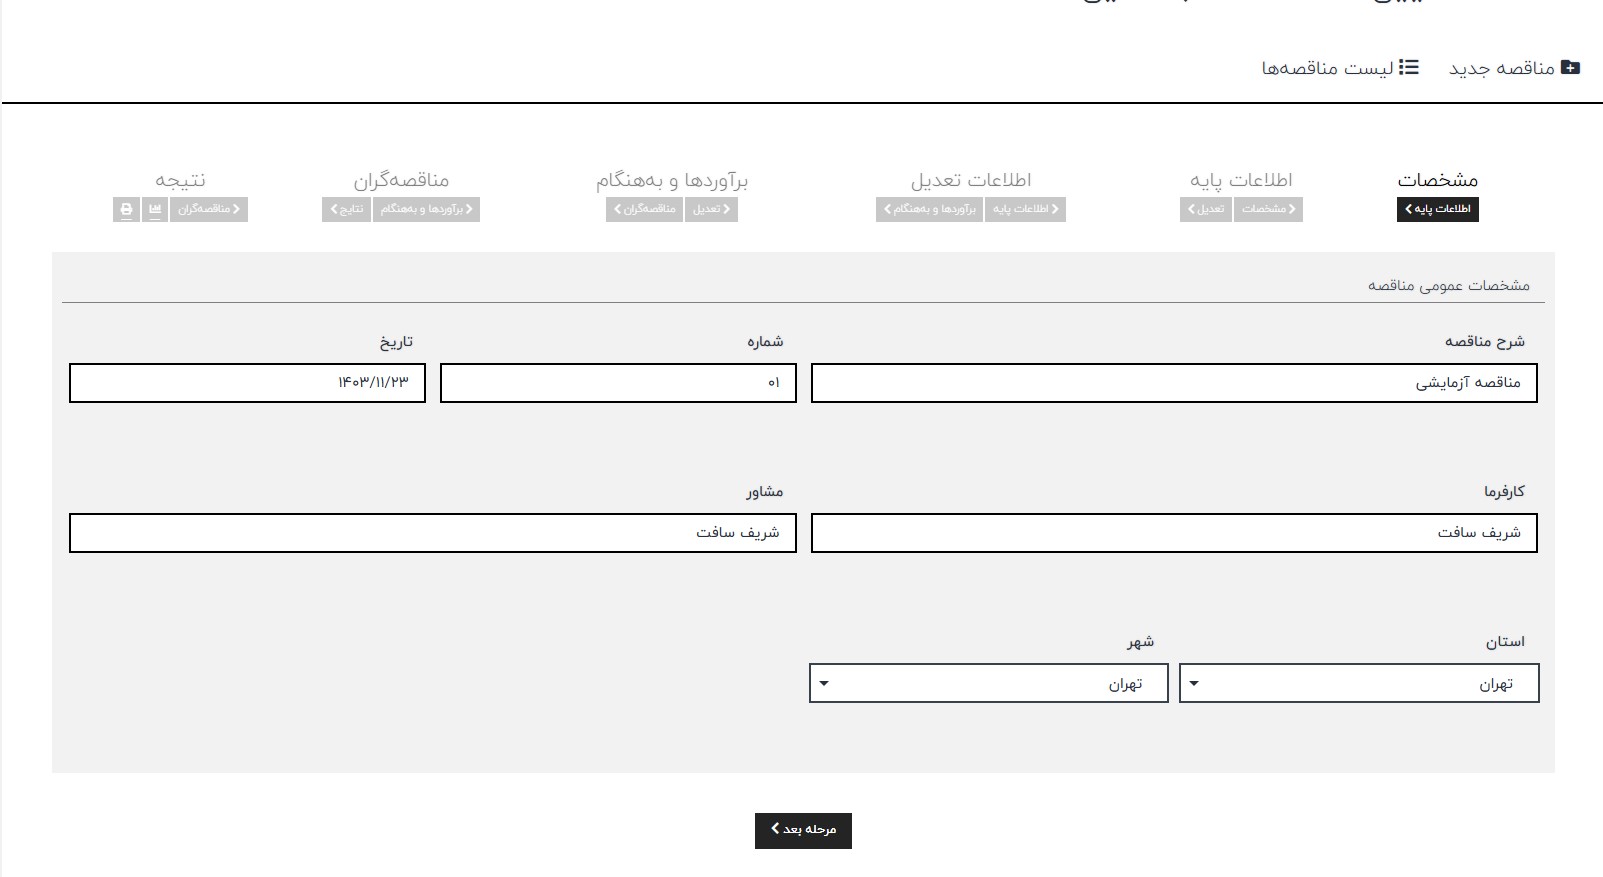
Task: Switch to the اطلاعات تعدیل step tab
Action: coord(970,180)
